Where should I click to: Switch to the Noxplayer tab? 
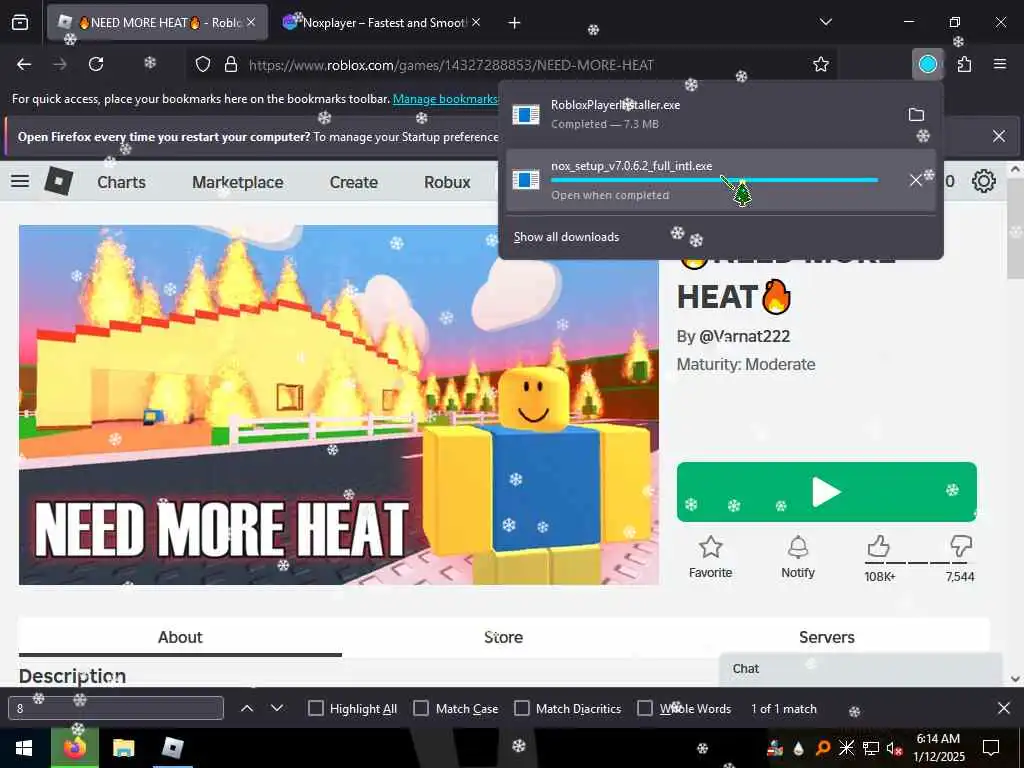coord(381,22)
